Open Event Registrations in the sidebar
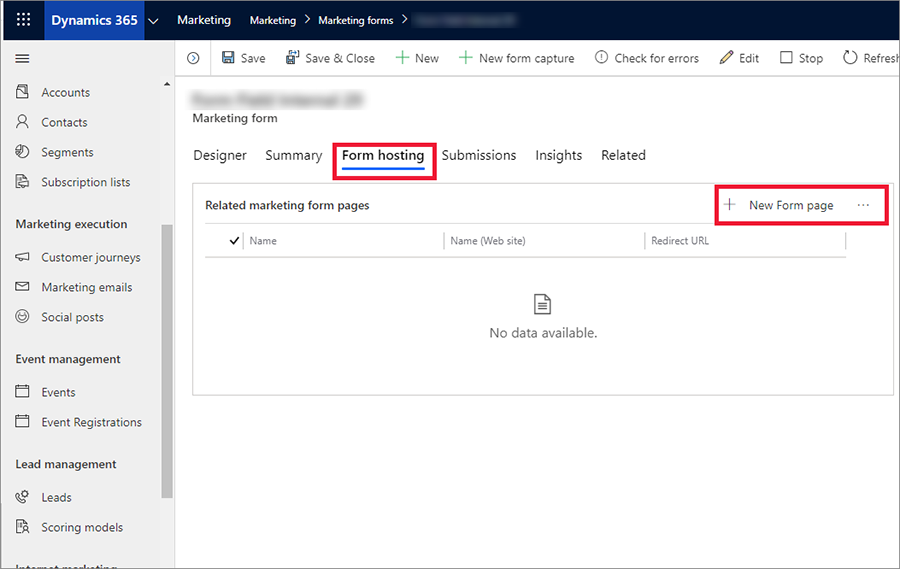The width and height of the screenshot is (900, 569). coord(91,422)
